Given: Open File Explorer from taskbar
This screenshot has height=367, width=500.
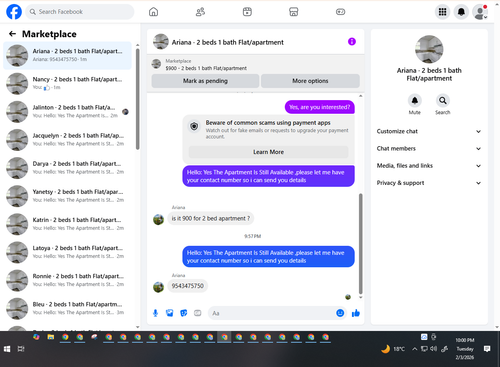Looking at the screenshot, I should coord(51,337).
